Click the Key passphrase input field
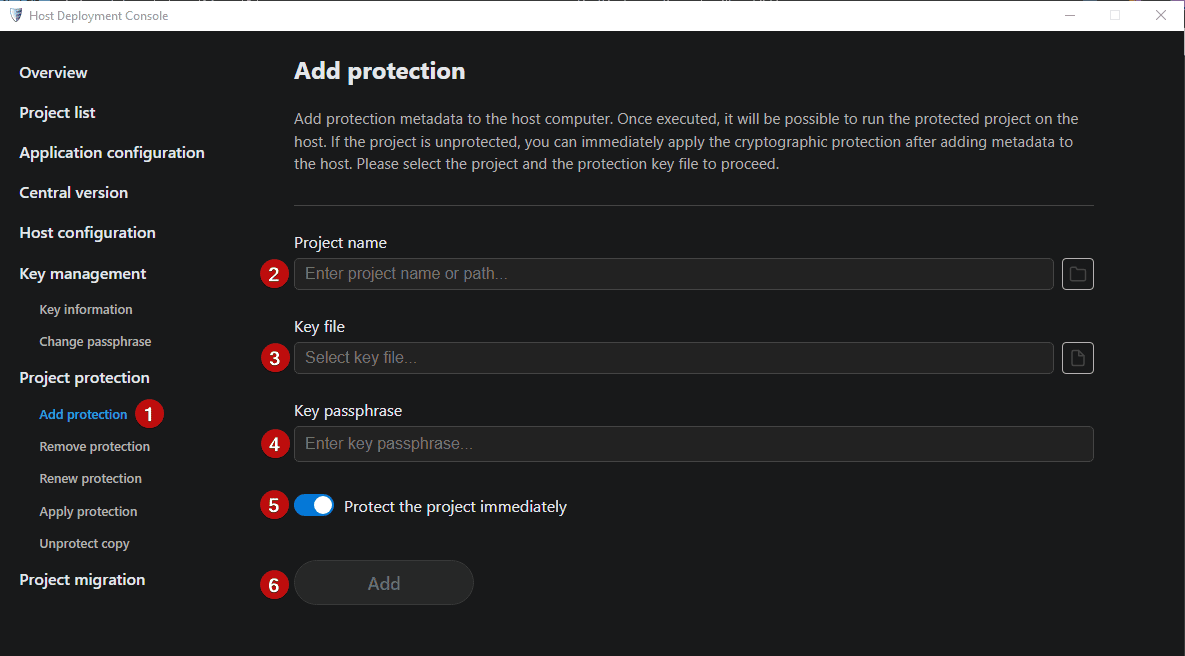Image resolution: width=1185 pixels, height=656 pixels. point(694,444)
